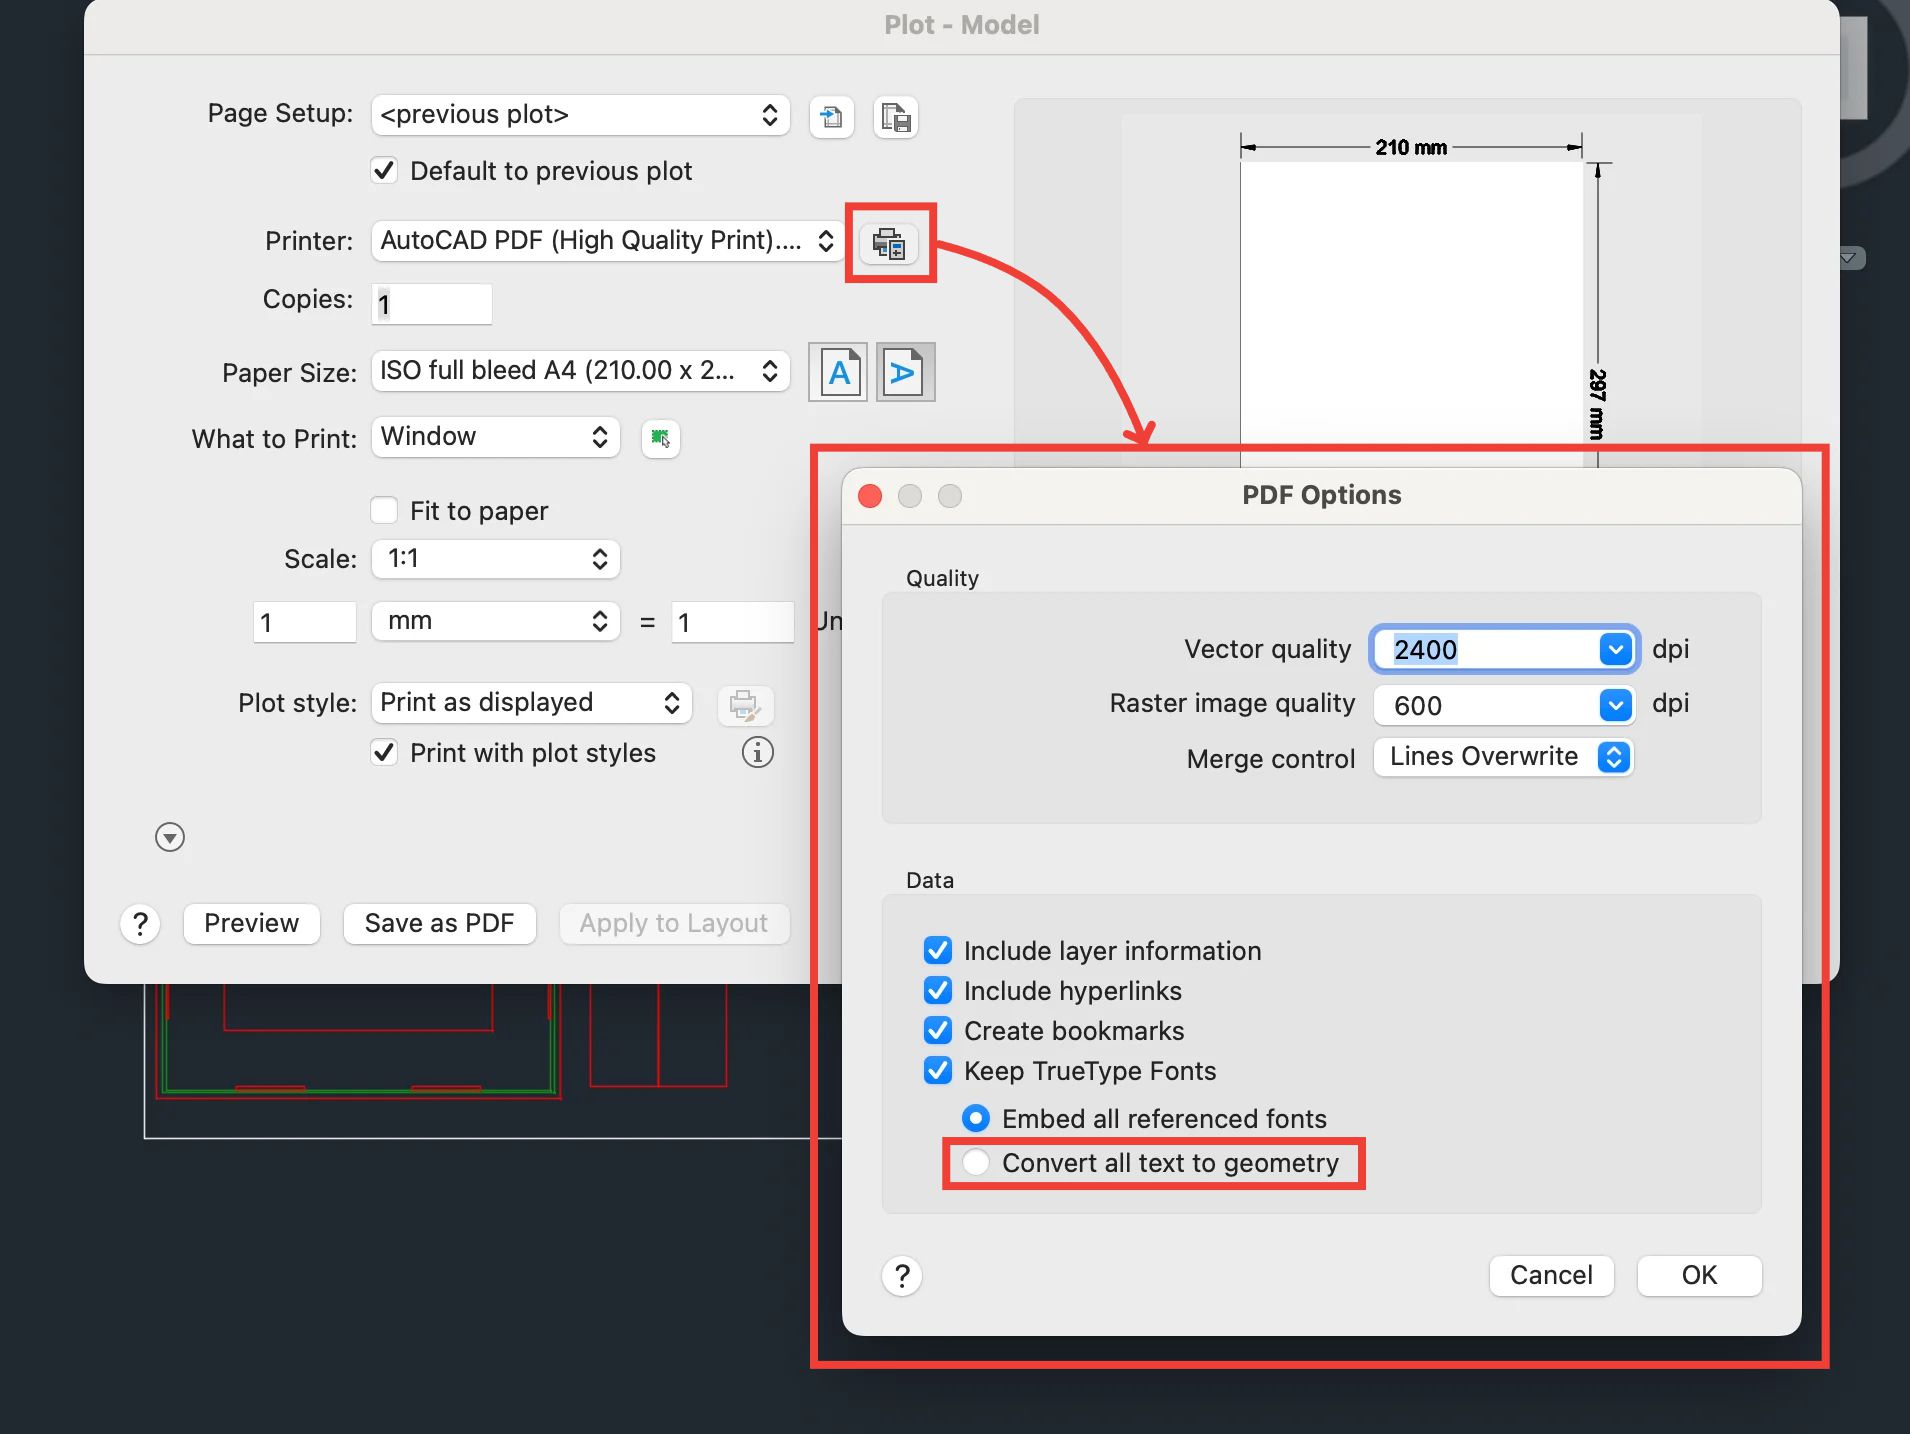Open the mm units dropdown
Viewport: 1910px width, 1434px height.
pos(495,621)
